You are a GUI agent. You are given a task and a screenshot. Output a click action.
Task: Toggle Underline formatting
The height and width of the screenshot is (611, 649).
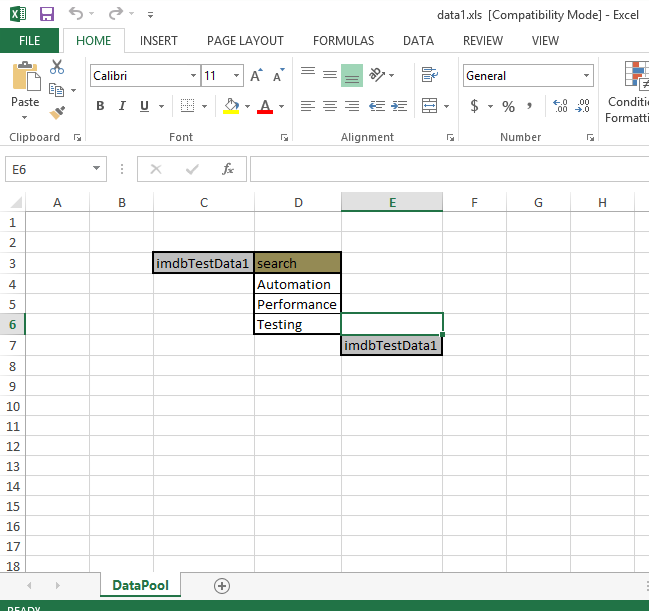[x=144, y=106]
